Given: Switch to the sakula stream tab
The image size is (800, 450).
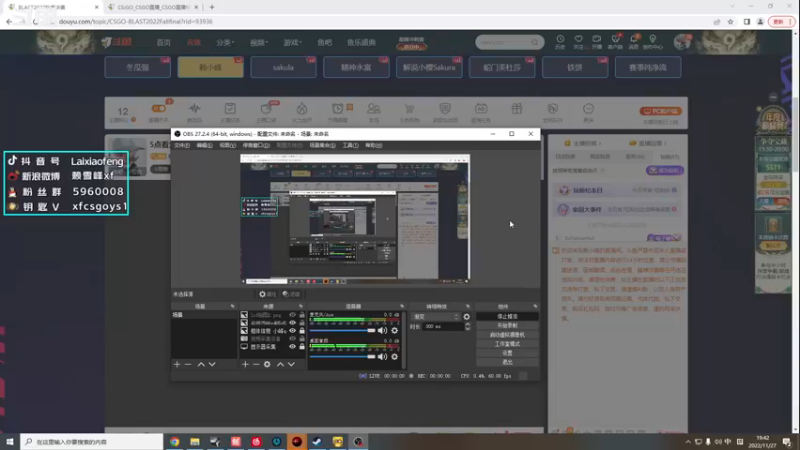Looking at the screenshot, I should pos(283,67).
